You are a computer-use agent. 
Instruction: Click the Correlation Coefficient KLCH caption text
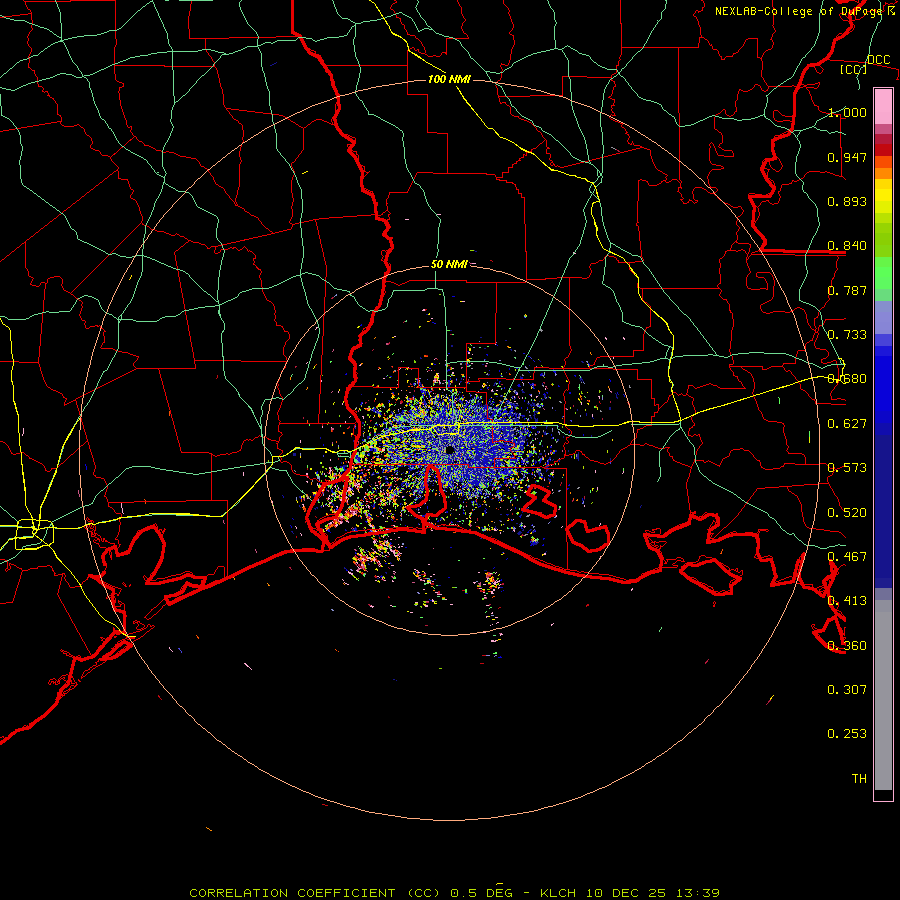454,893
